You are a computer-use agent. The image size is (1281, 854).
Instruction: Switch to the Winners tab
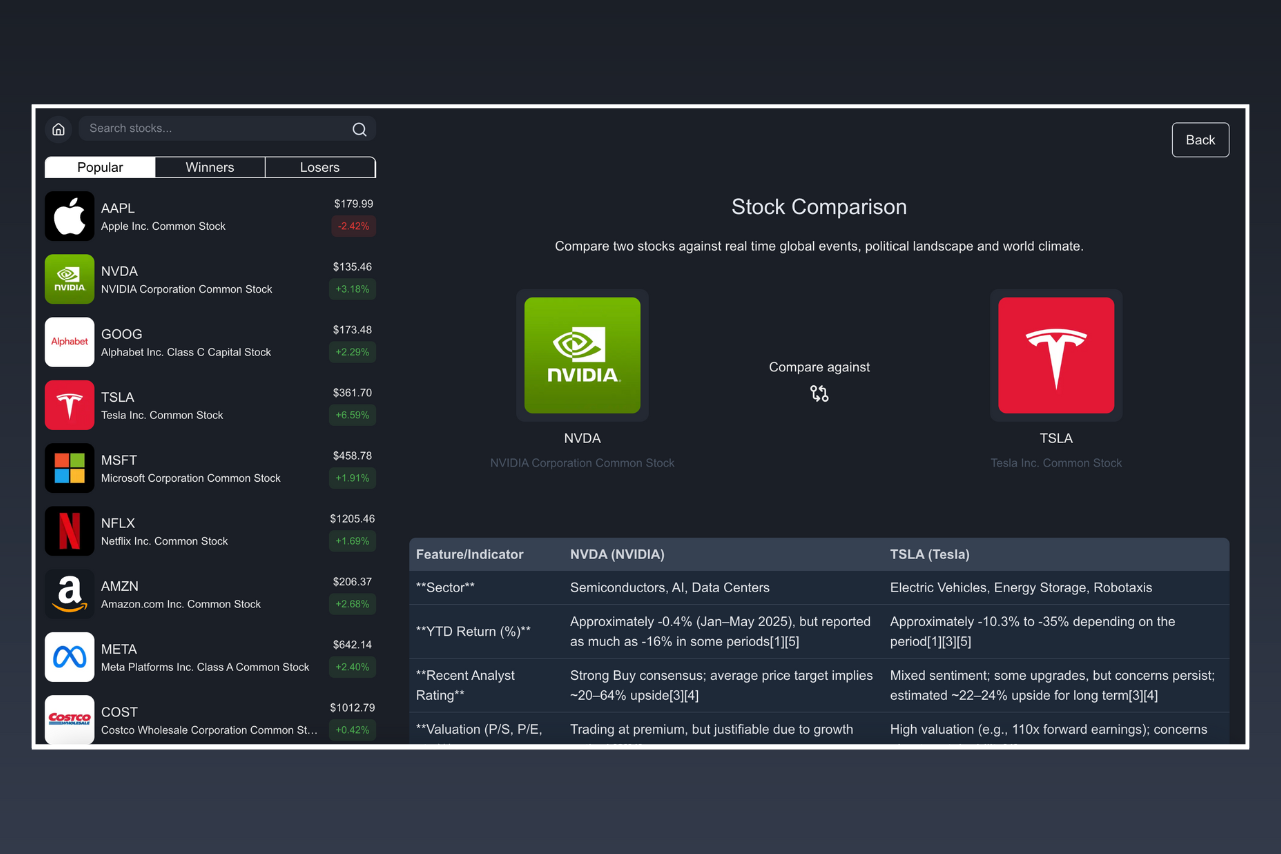click(x=210, y=167)
